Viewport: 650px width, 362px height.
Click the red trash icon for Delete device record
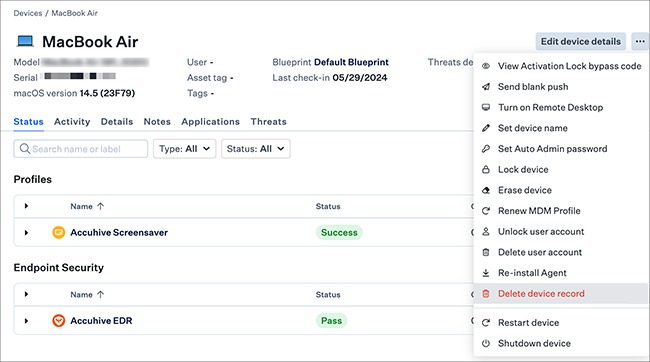coord(486,294)
